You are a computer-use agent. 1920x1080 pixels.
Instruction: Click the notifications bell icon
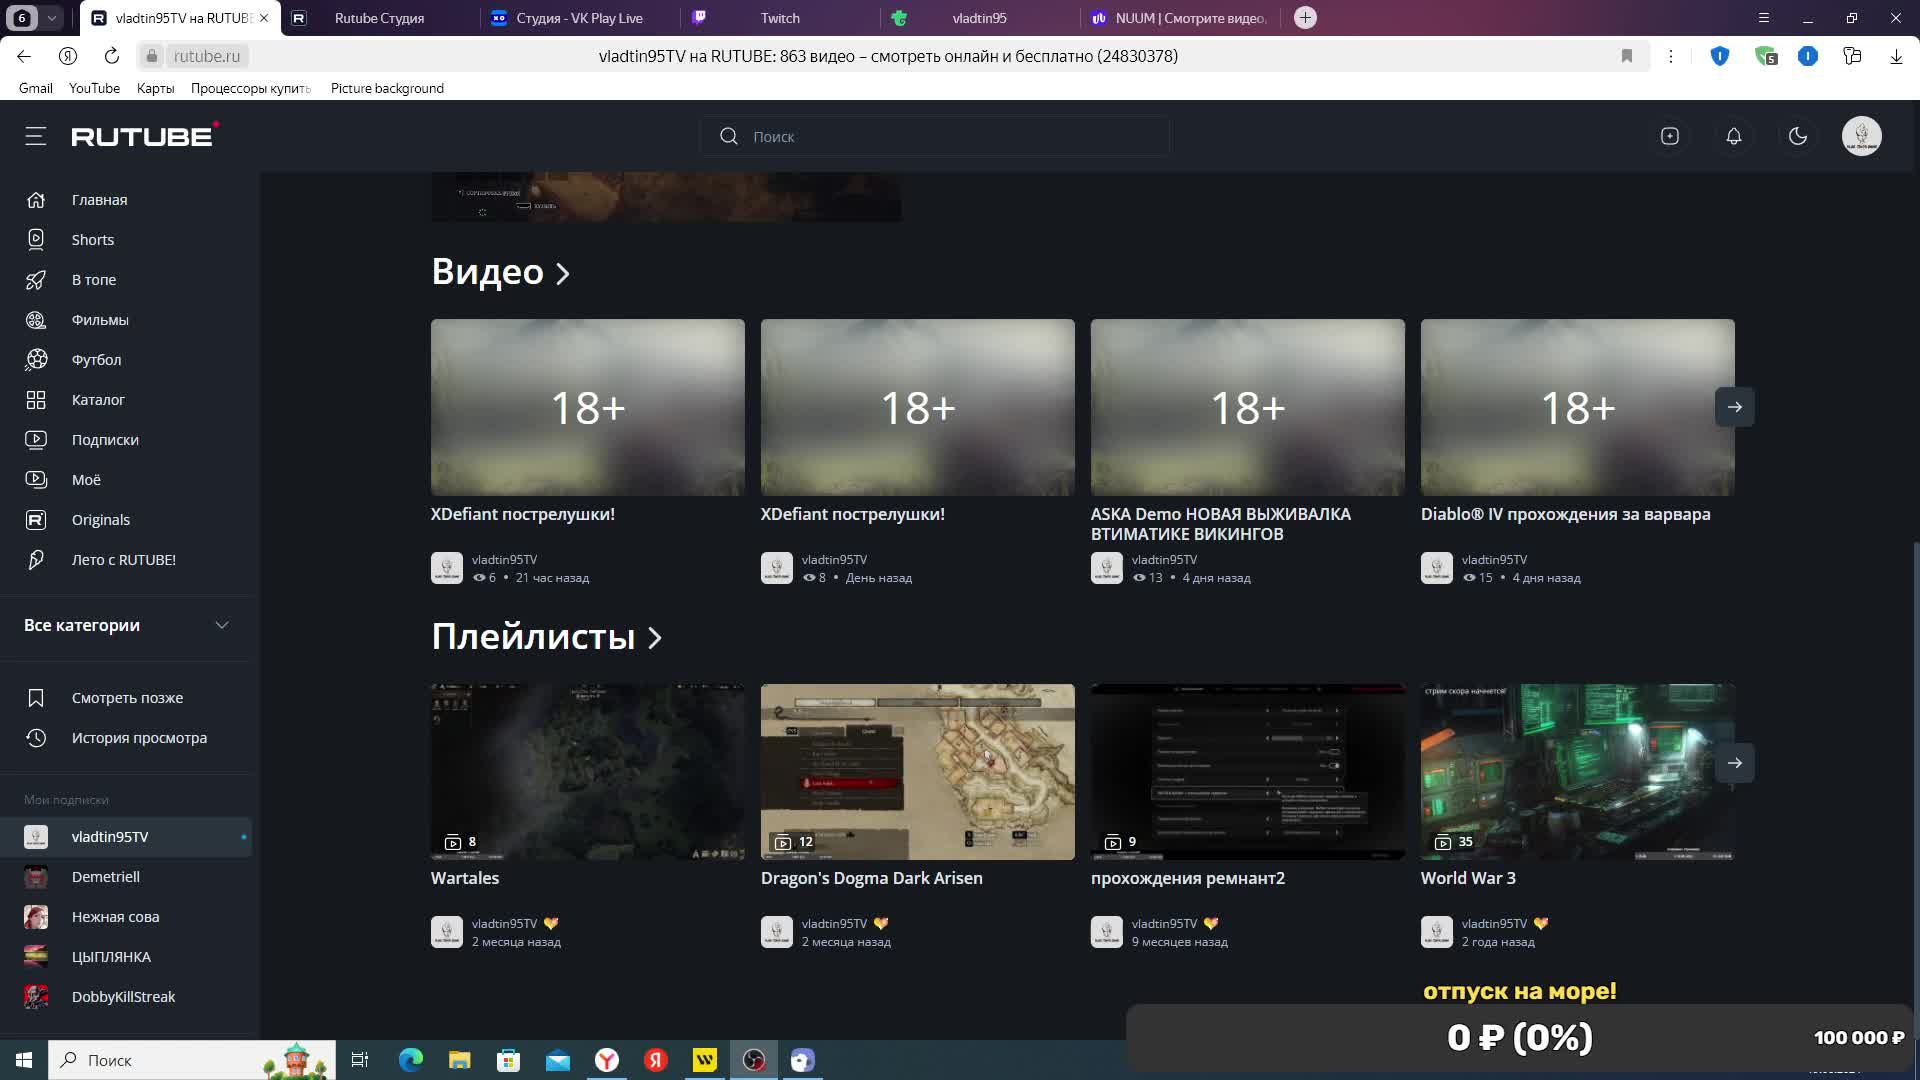pos(1734,136)
